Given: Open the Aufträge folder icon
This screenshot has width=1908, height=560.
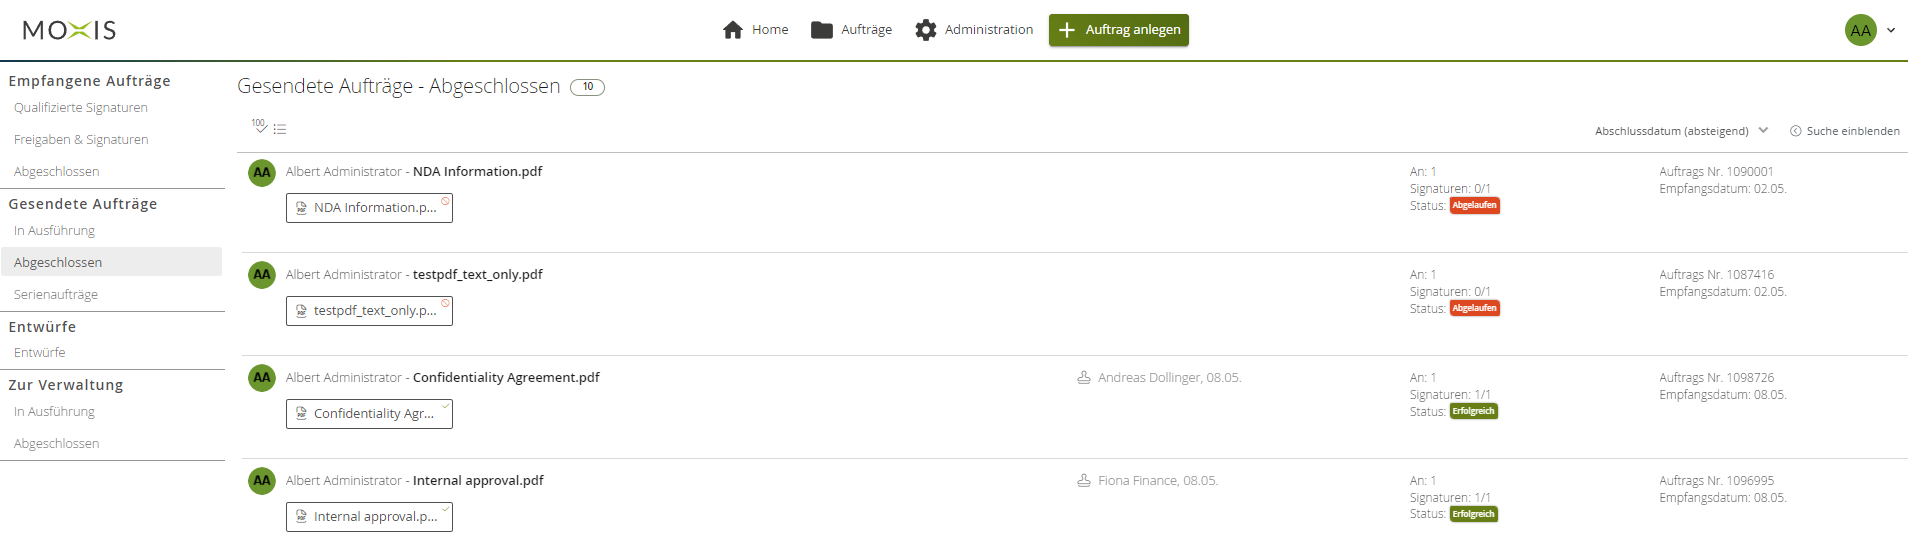Looking at the screenshot, I should coord(821,30).
